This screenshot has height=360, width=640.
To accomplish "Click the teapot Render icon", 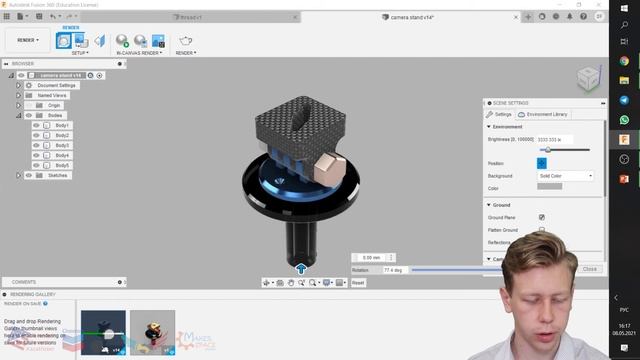I will [186, 41].
